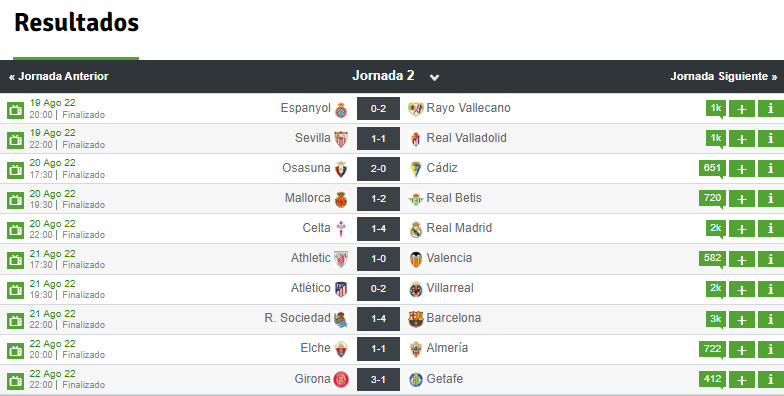Click the Barcelona club crest
784x396 pixels.
(x=416, y=319)
